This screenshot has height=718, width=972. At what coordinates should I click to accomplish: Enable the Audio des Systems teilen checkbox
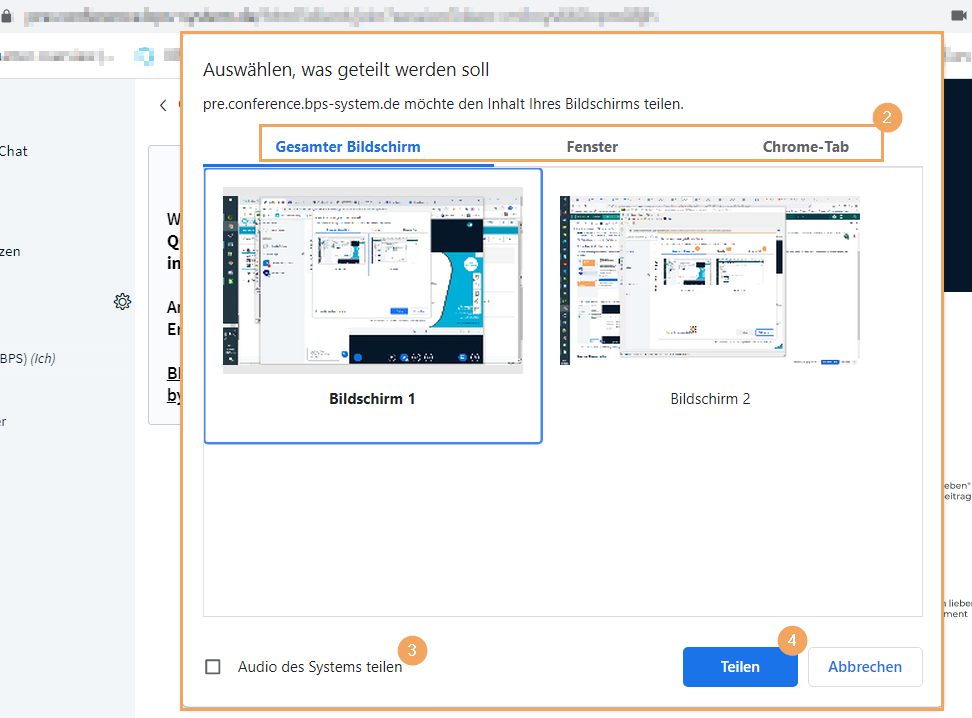213,667
